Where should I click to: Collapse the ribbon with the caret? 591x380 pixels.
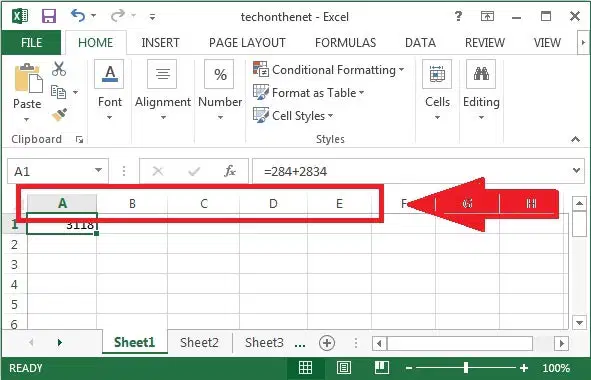pos(575,139)
